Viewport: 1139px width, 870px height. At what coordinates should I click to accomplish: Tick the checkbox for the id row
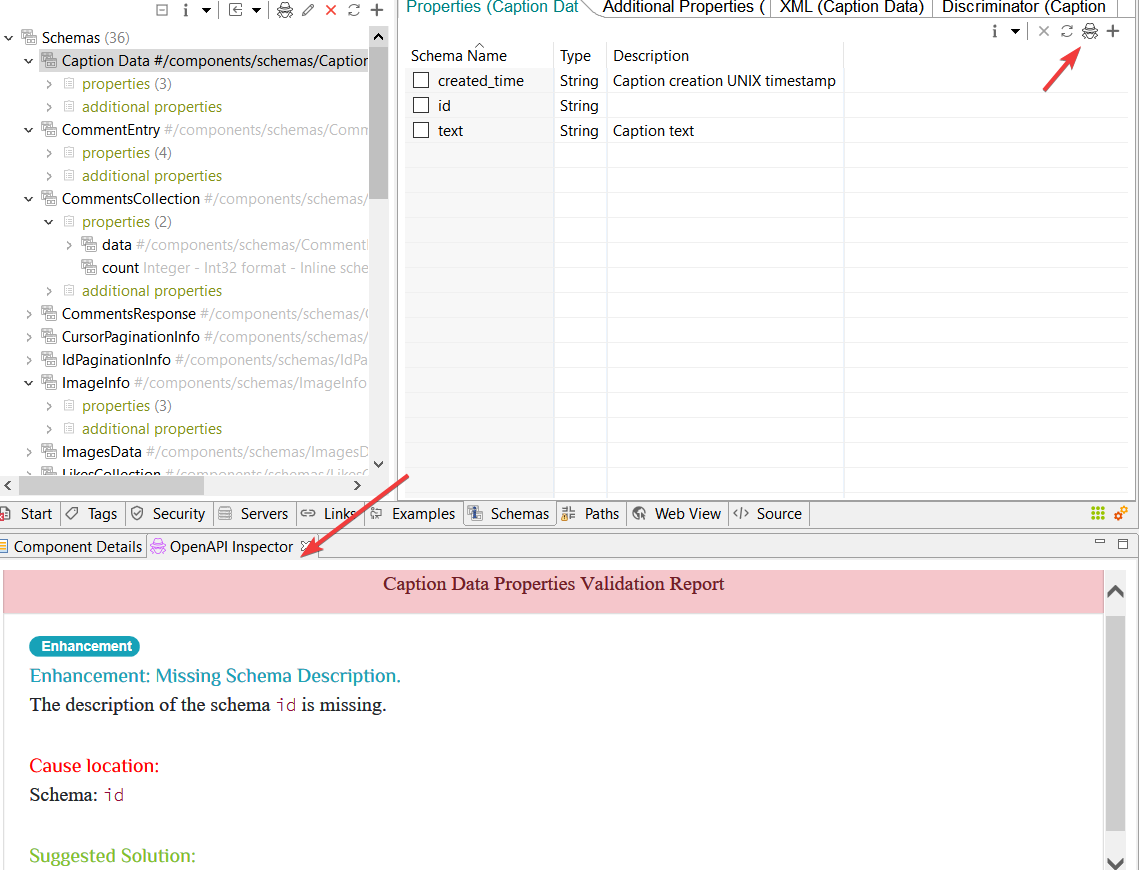pyautogui.click(x=421, y=105)
